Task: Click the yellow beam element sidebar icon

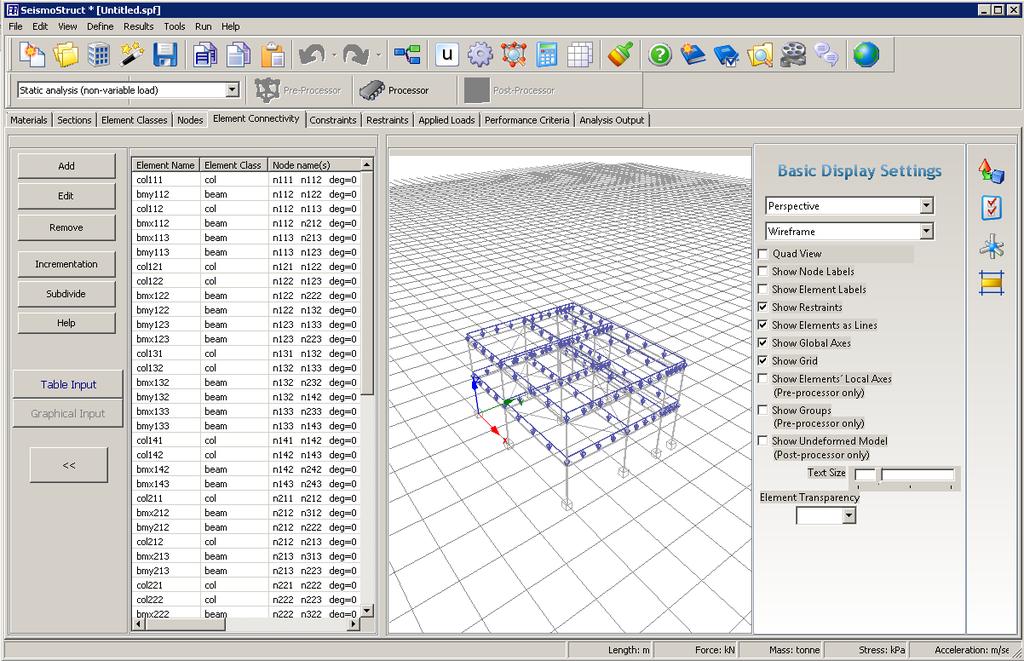Action: pos(991,283)
